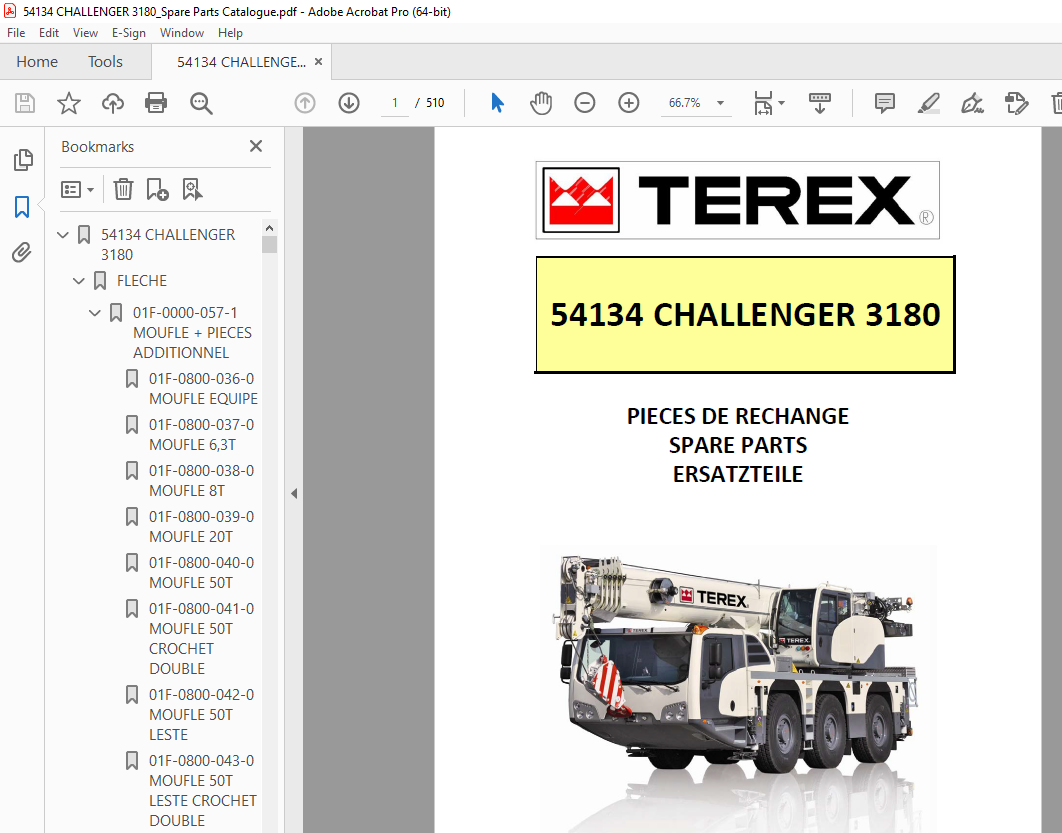Toggle scrolling mode toolbar icon
Screen dimensions: 1062x833
820,103
